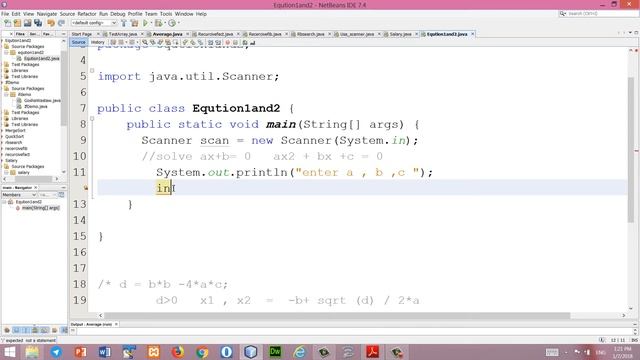This screenshot has height=360, width=640.
Task: Click the editor find selection magnifier icon
Action: 145,42
